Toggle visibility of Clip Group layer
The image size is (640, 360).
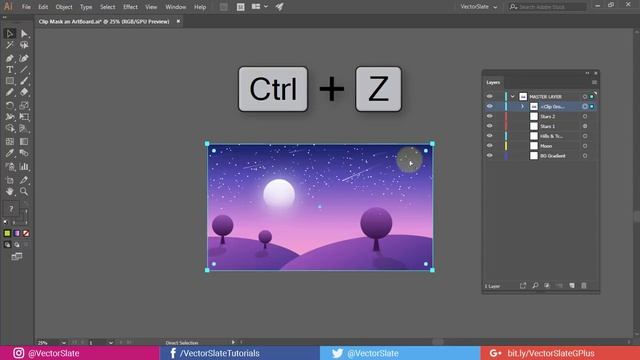pos(489,106)
